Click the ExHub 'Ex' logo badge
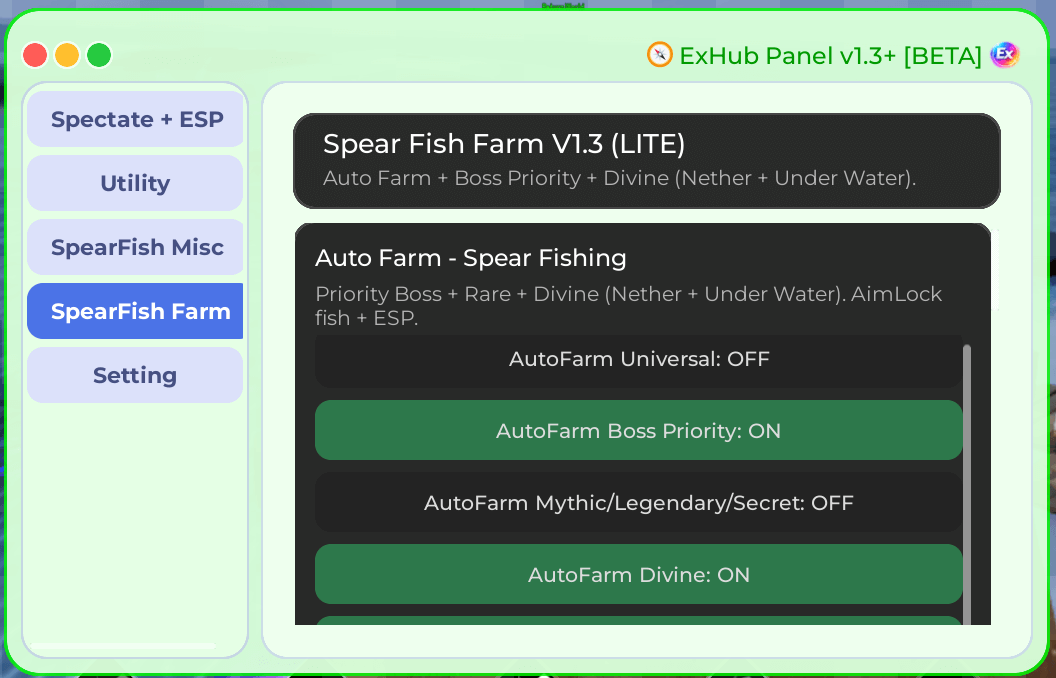 click(1004, 55)
